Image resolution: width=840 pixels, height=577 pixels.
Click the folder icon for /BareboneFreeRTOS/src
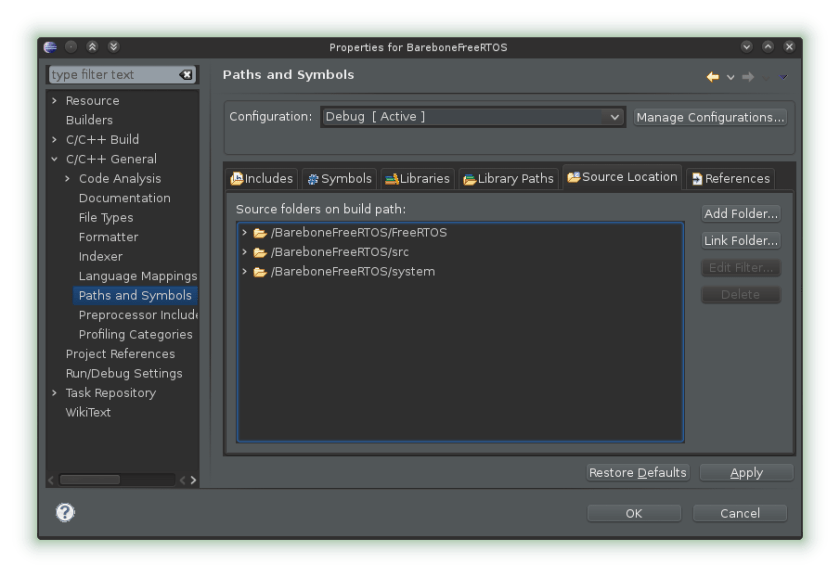pos(260,252)
